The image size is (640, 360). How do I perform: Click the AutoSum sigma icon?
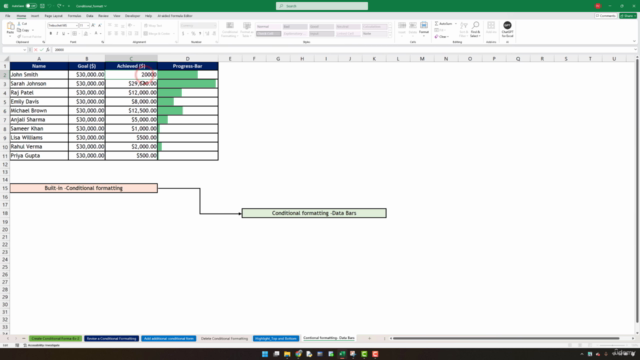coord(436,24)
